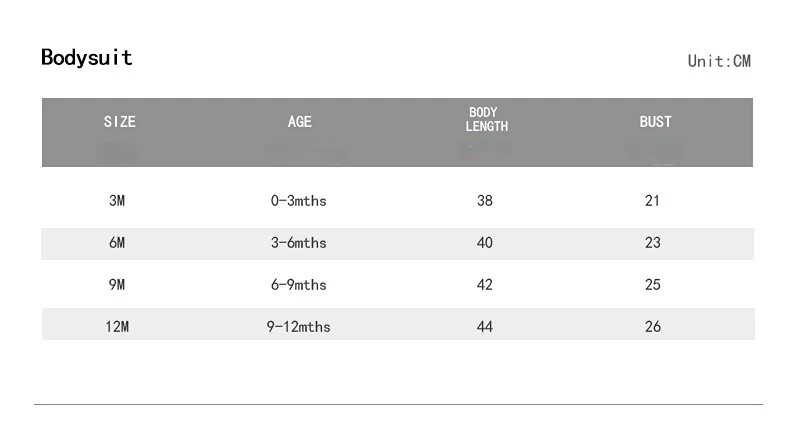800x429 pixels.
Task: Click the 6M size cell
Action: (x=117, y=242)
